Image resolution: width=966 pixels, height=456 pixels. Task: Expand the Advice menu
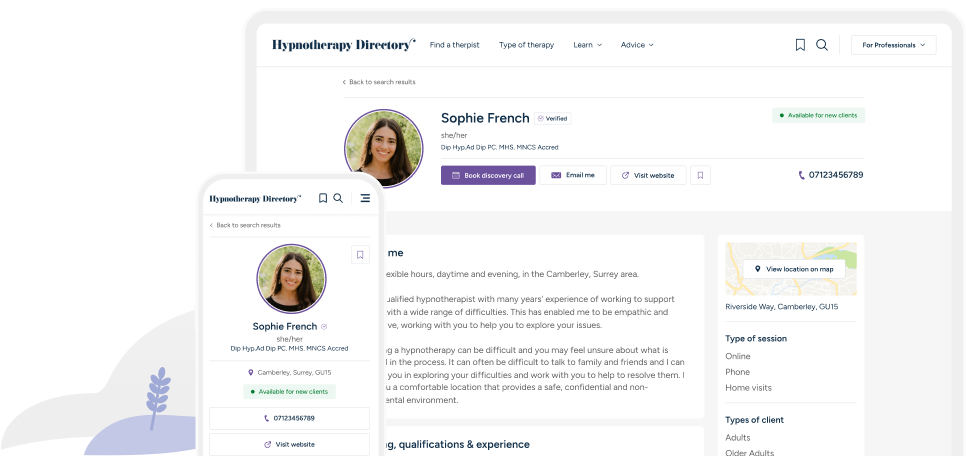637,45
